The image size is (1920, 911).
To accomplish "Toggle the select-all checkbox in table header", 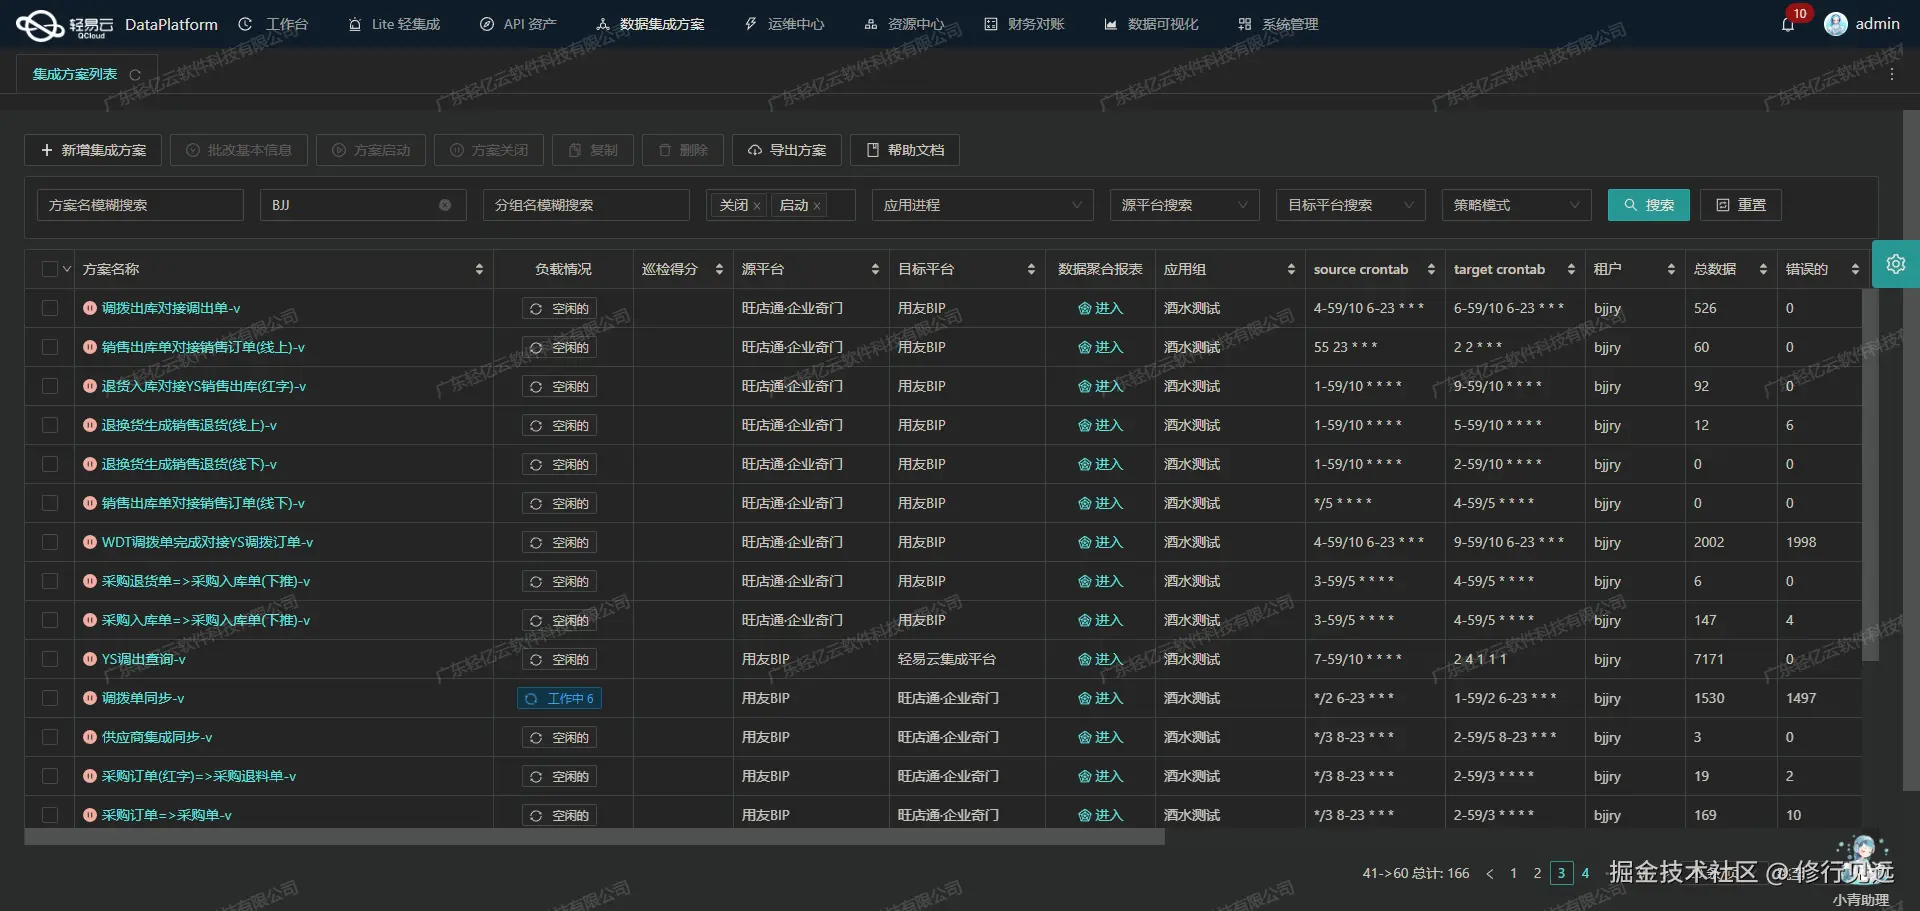I will click(x=50, y=268).
